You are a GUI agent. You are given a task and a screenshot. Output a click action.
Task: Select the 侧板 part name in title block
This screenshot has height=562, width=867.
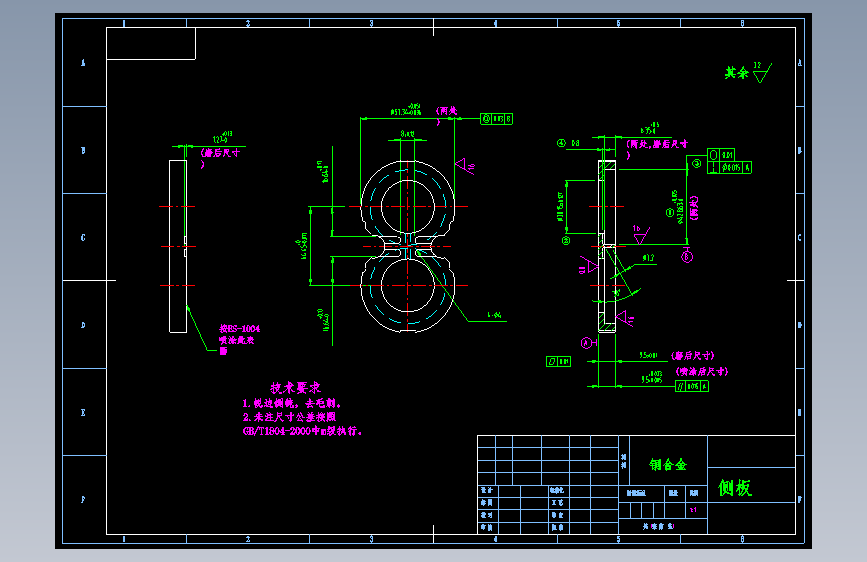pos(734,488)
